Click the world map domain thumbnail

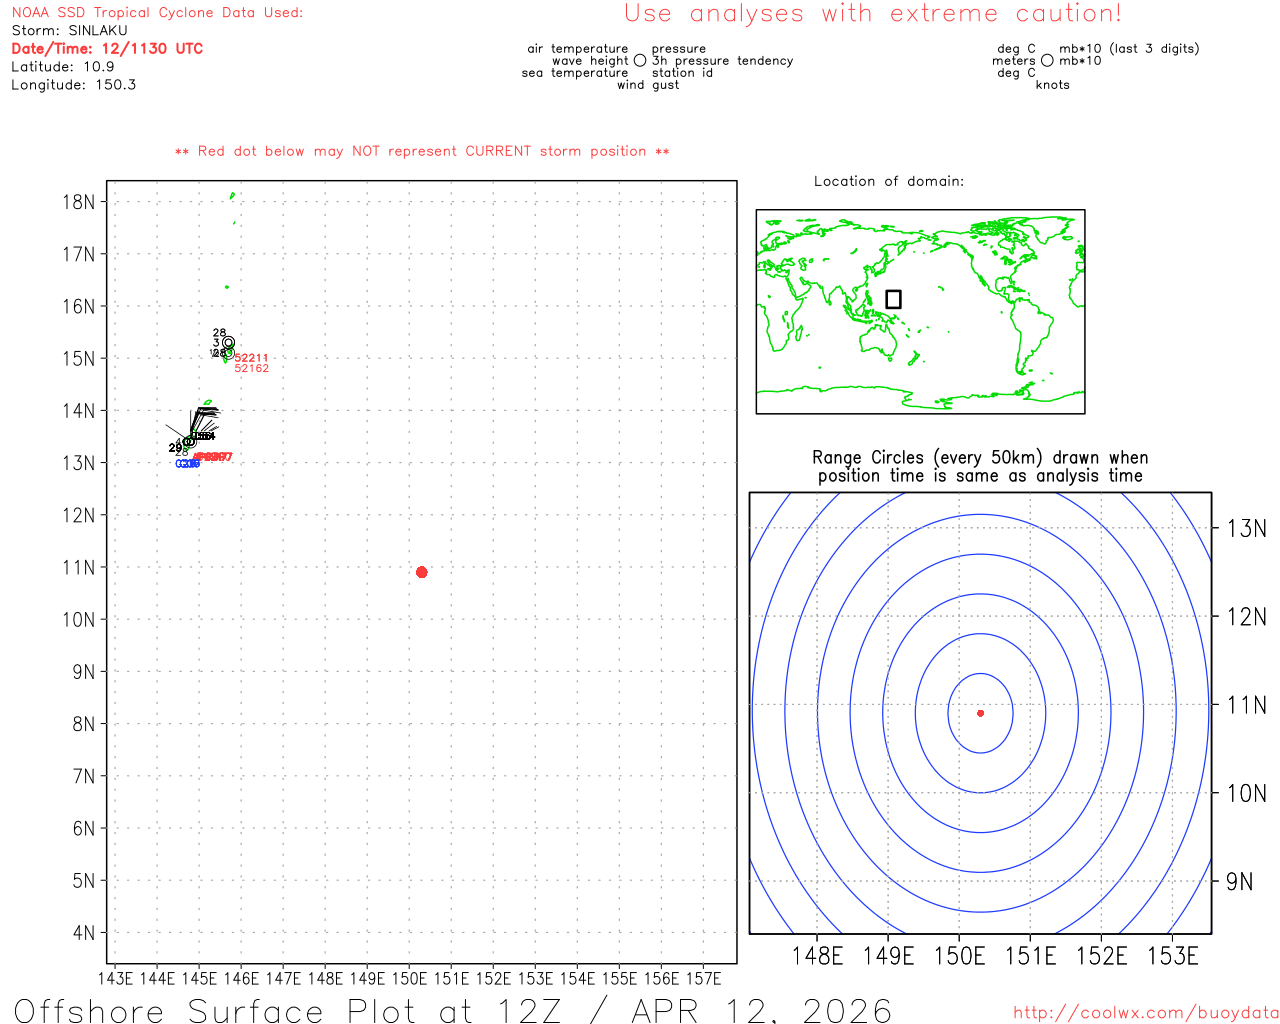920,312
